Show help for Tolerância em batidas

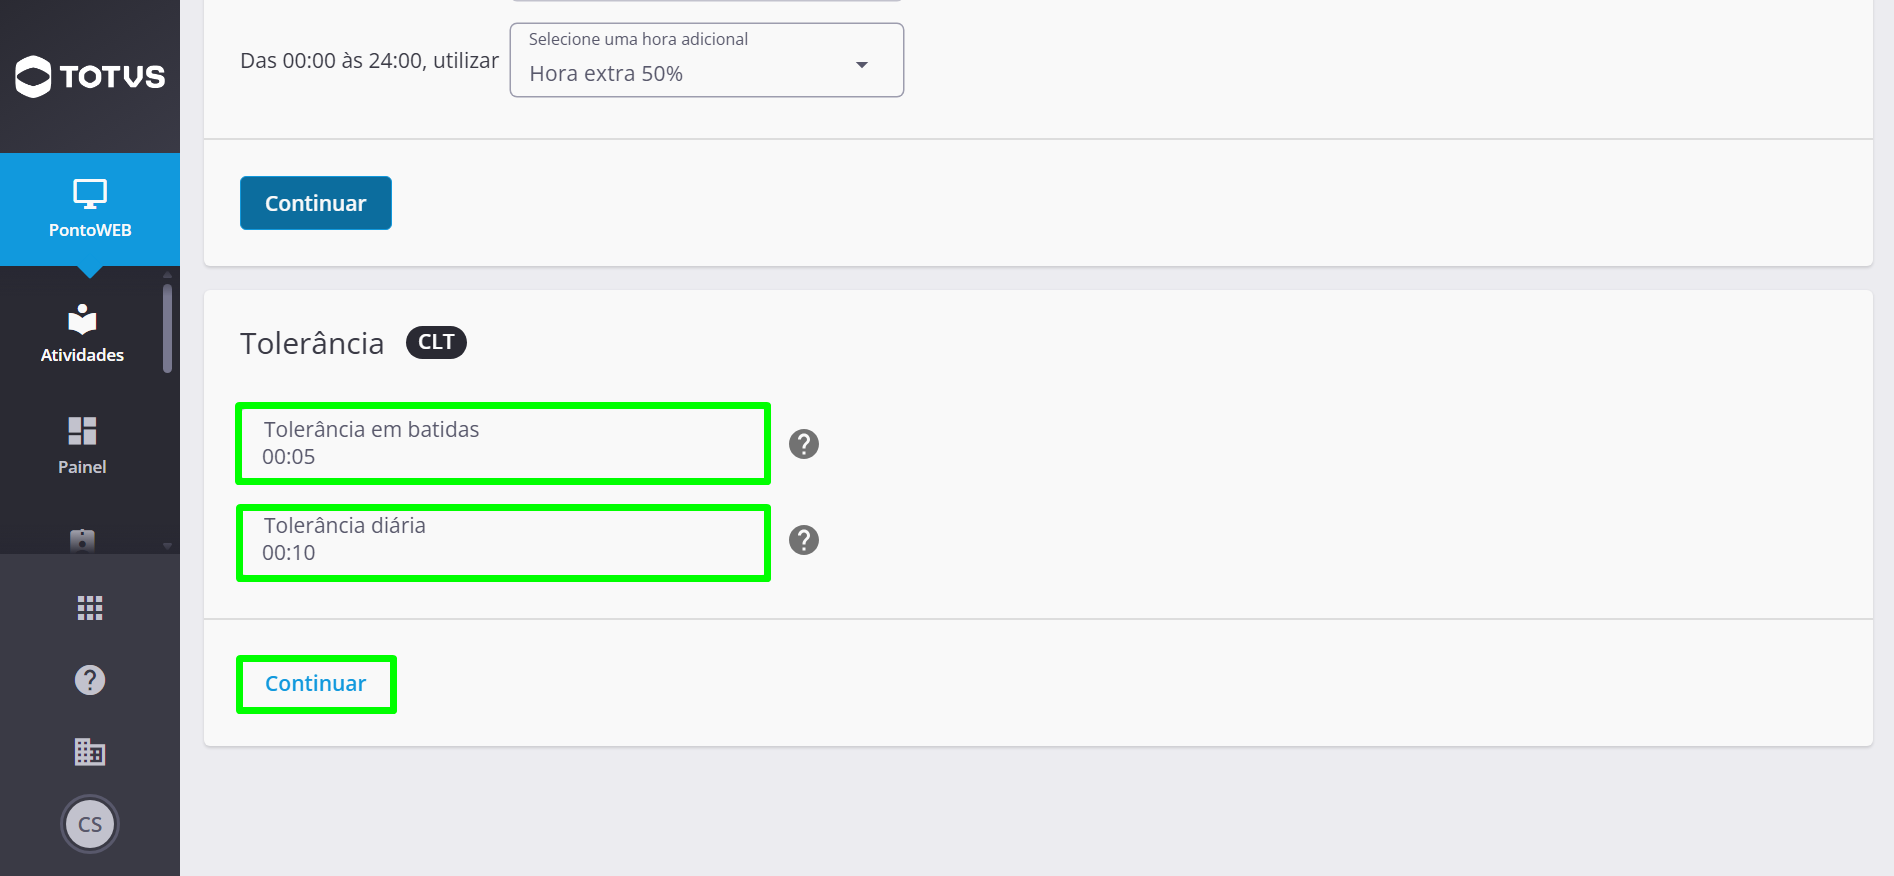pos(804,444)
